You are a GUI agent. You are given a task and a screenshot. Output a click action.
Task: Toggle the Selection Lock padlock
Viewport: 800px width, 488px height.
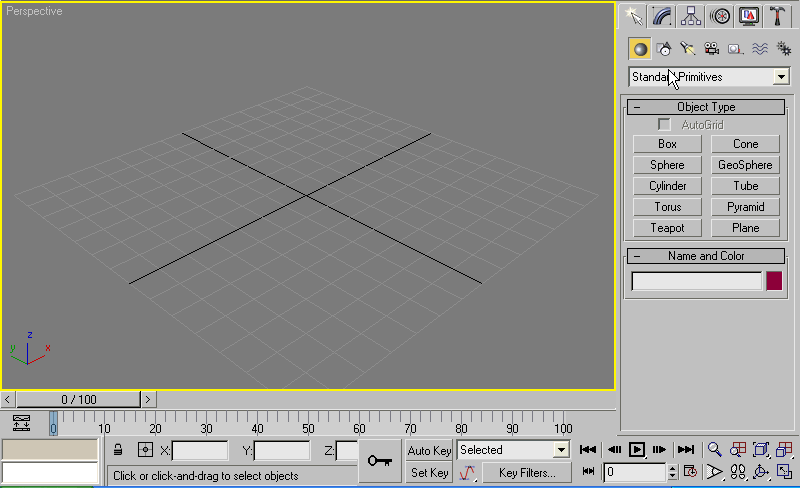pos(118,450)
